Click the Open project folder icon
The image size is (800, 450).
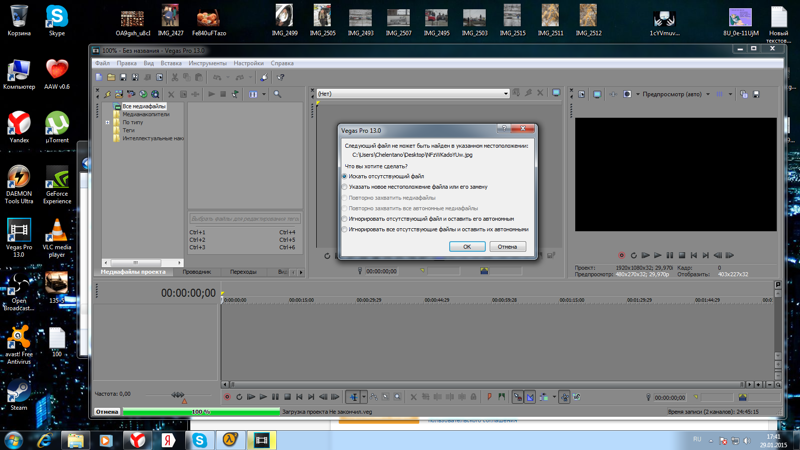pyautogui.click(x=111, y=78)
